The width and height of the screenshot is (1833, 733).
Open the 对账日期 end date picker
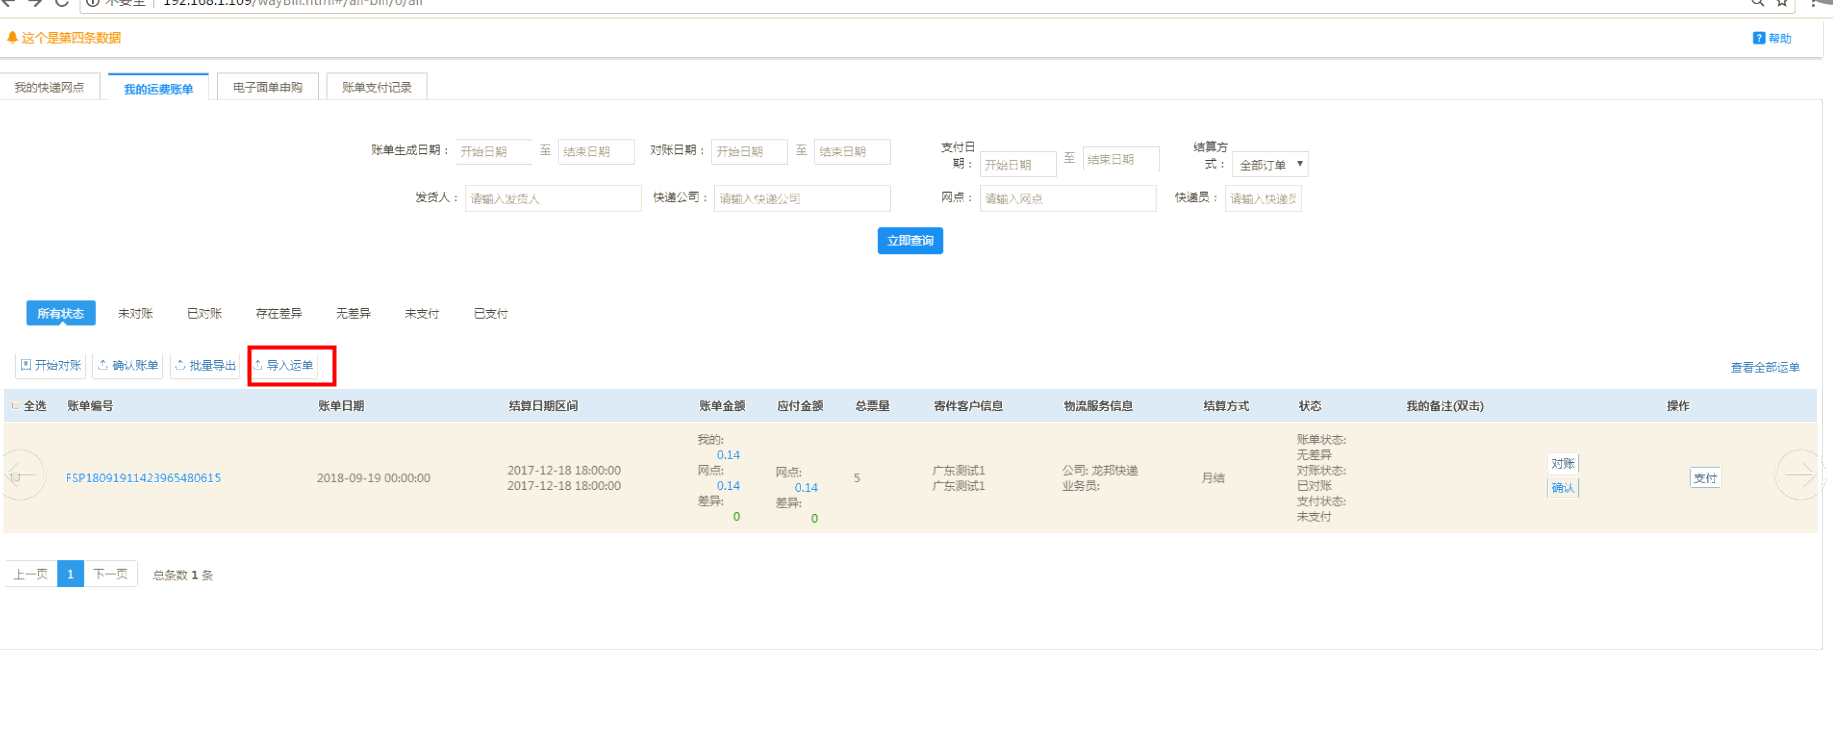click(x=851, y=152)
